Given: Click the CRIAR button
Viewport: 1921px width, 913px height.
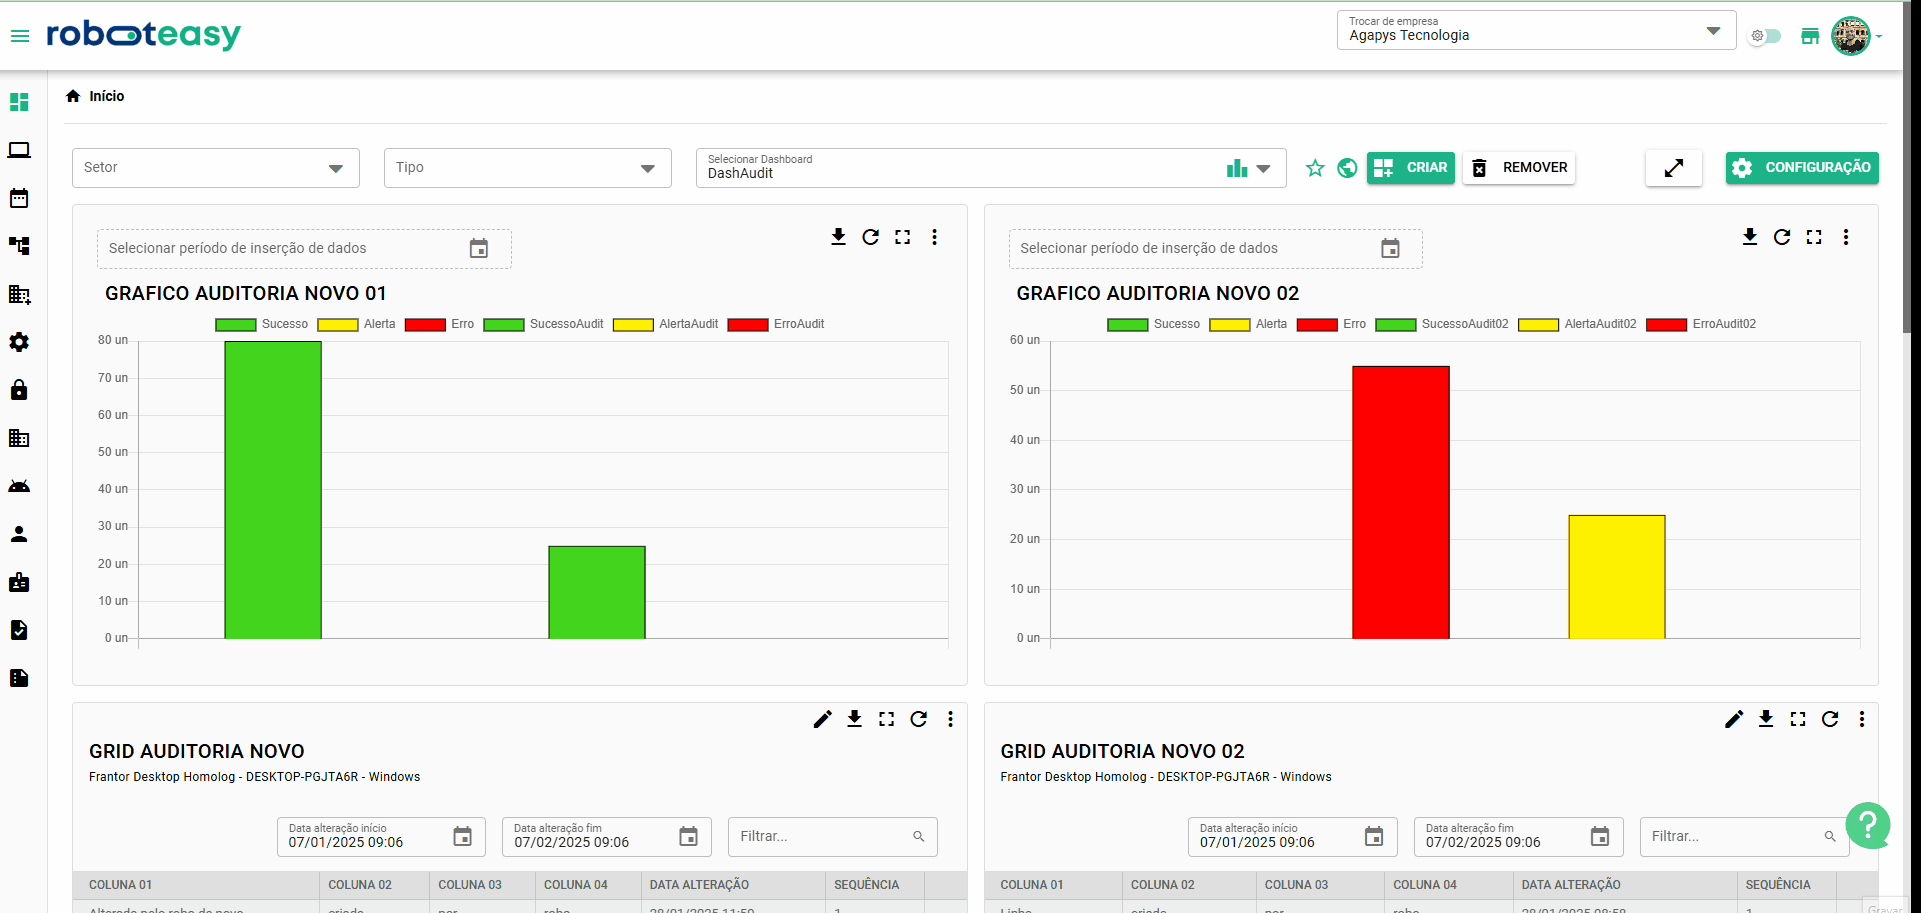Looking at the screenshot, I should 1410,168.
